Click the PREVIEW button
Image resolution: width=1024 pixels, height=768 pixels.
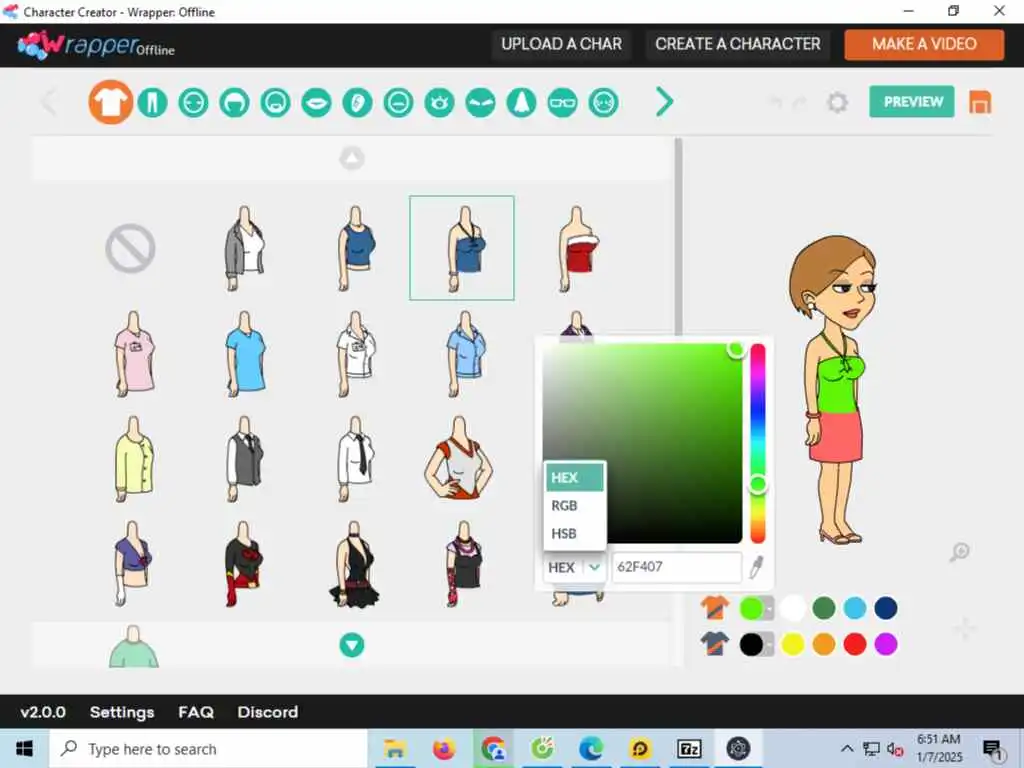coord(912,102)
